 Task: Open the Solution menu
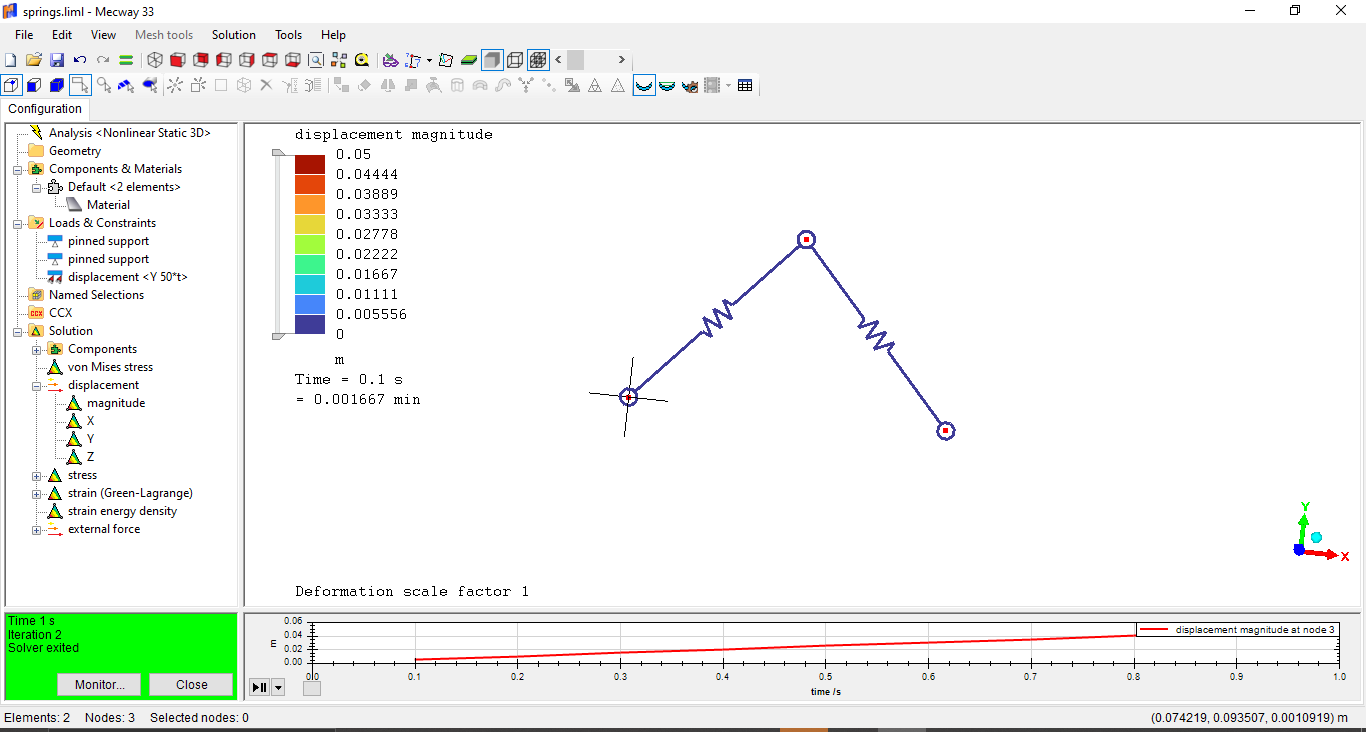pos(233,35)
